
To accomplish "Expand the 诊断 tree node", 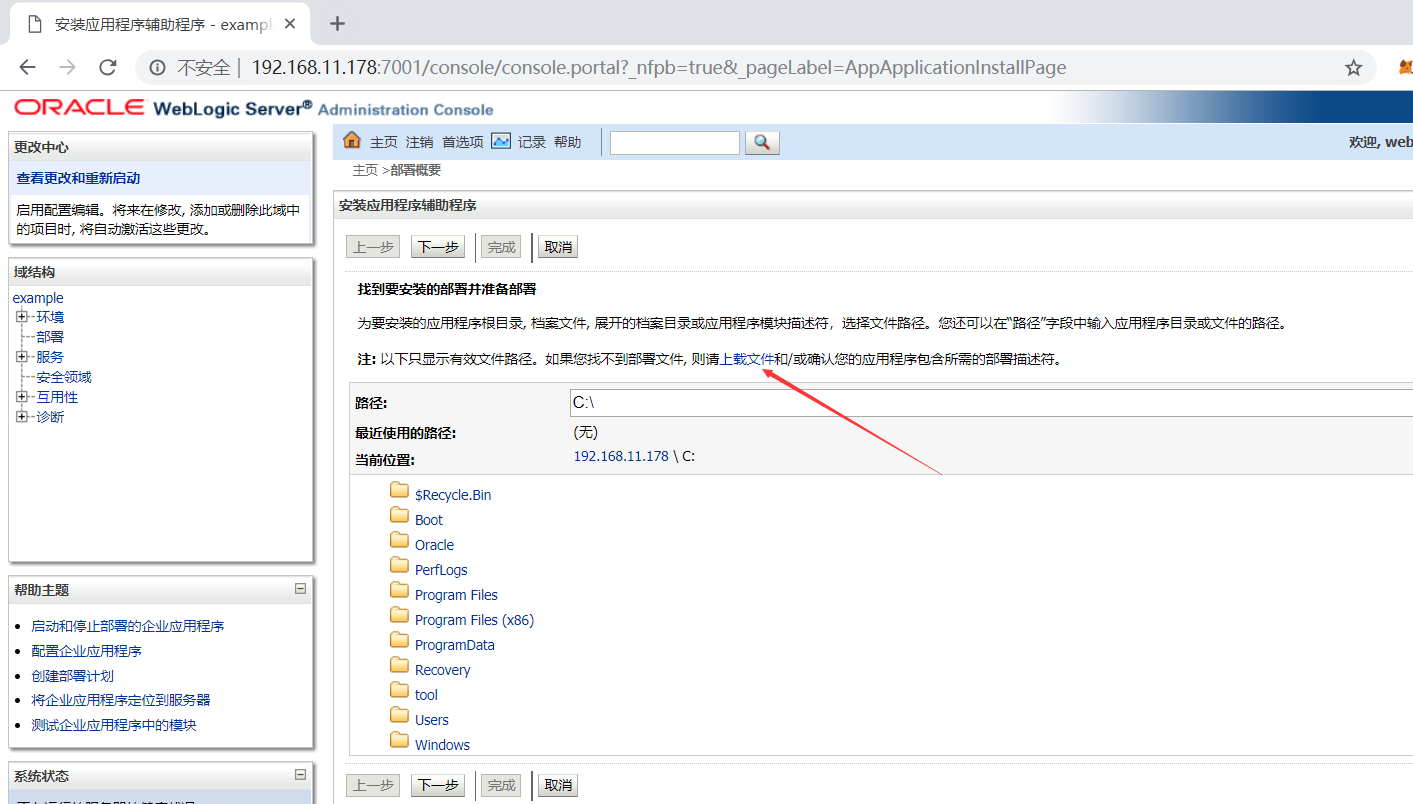I will pos(22,416).
